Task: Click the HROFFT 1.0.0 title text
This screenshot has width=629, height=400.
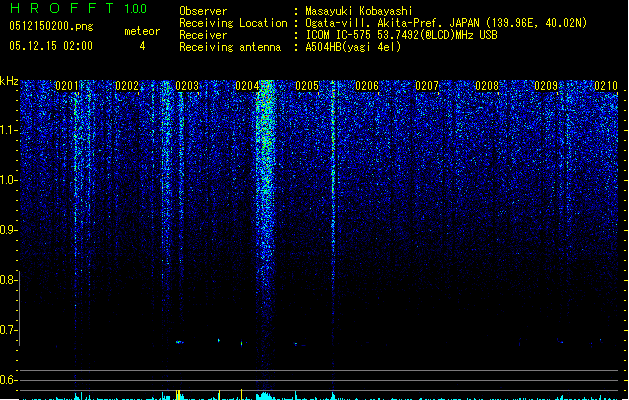Action: (78, 8)
